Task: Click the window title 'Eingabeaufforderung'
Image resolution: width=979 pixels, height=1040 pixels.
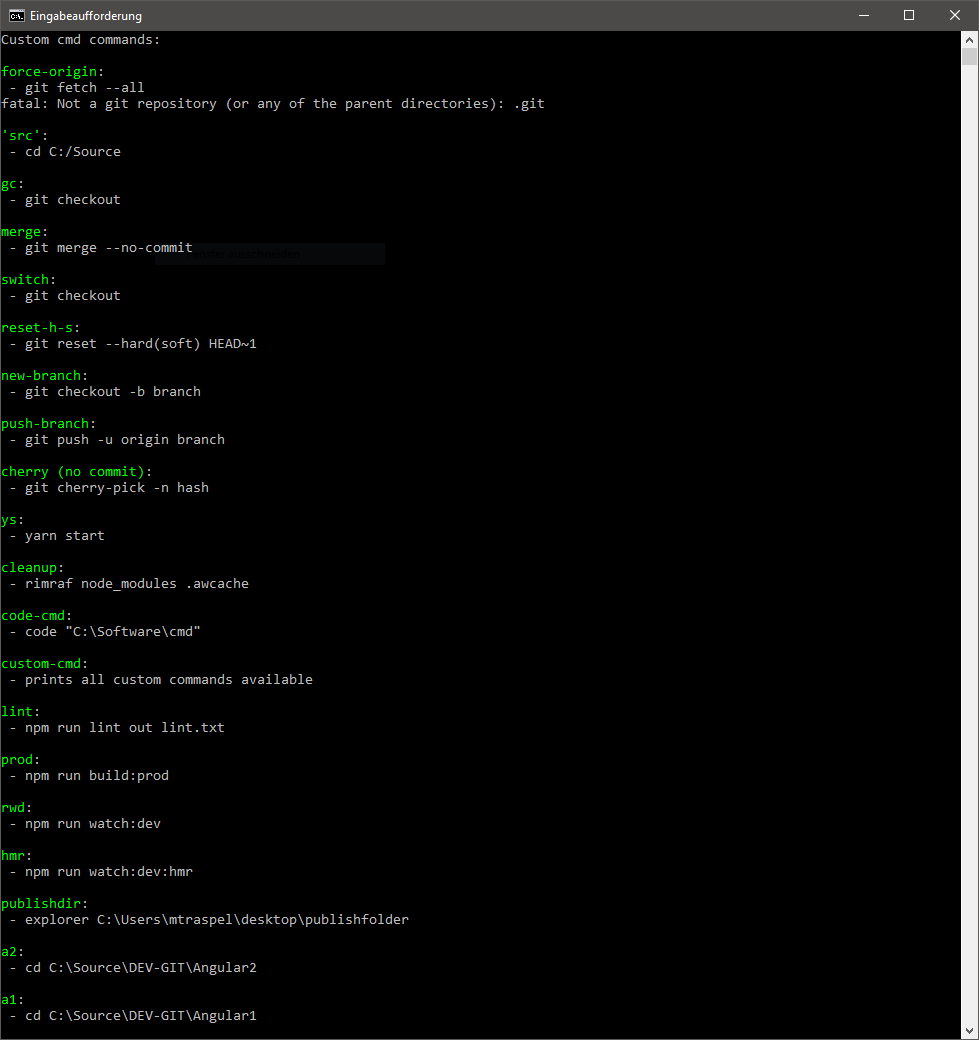Action: (x=86, y=16)
